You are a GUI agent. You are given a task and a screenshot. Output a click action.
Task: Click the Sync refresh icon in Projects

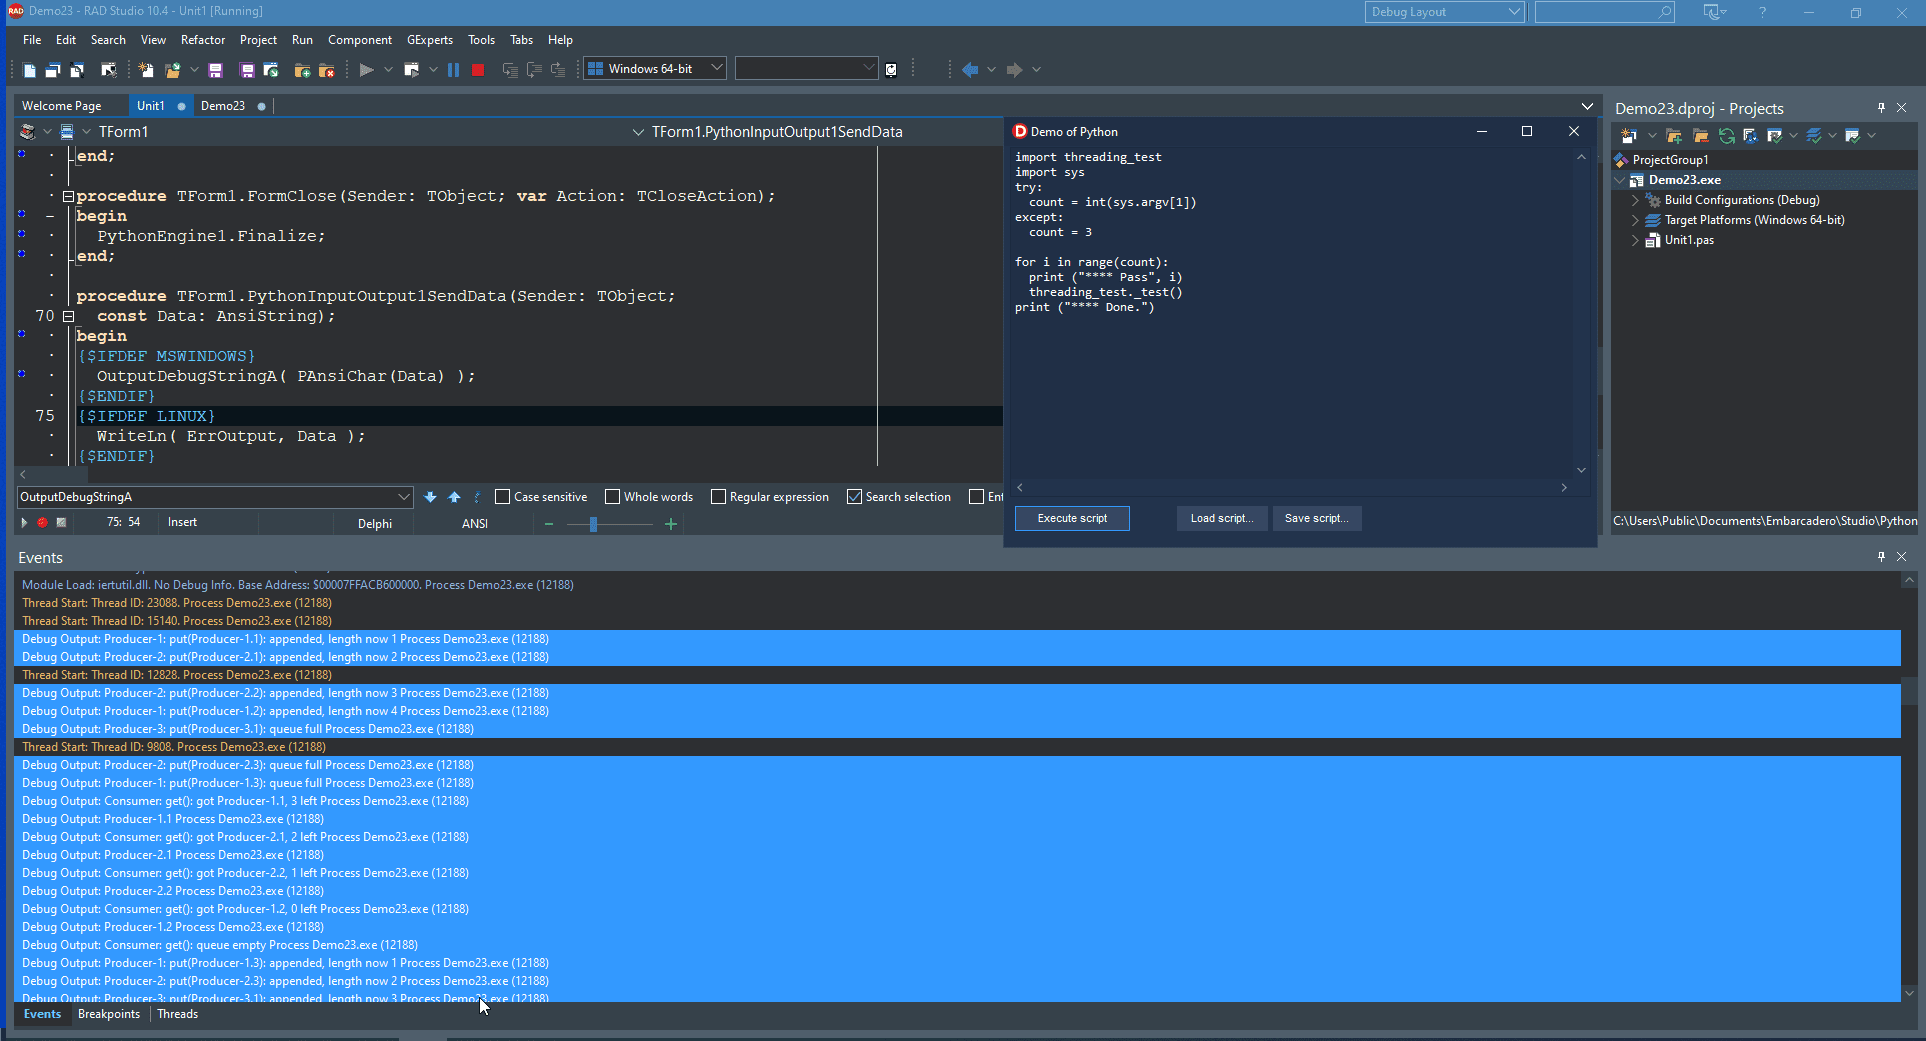(1726, 136)
